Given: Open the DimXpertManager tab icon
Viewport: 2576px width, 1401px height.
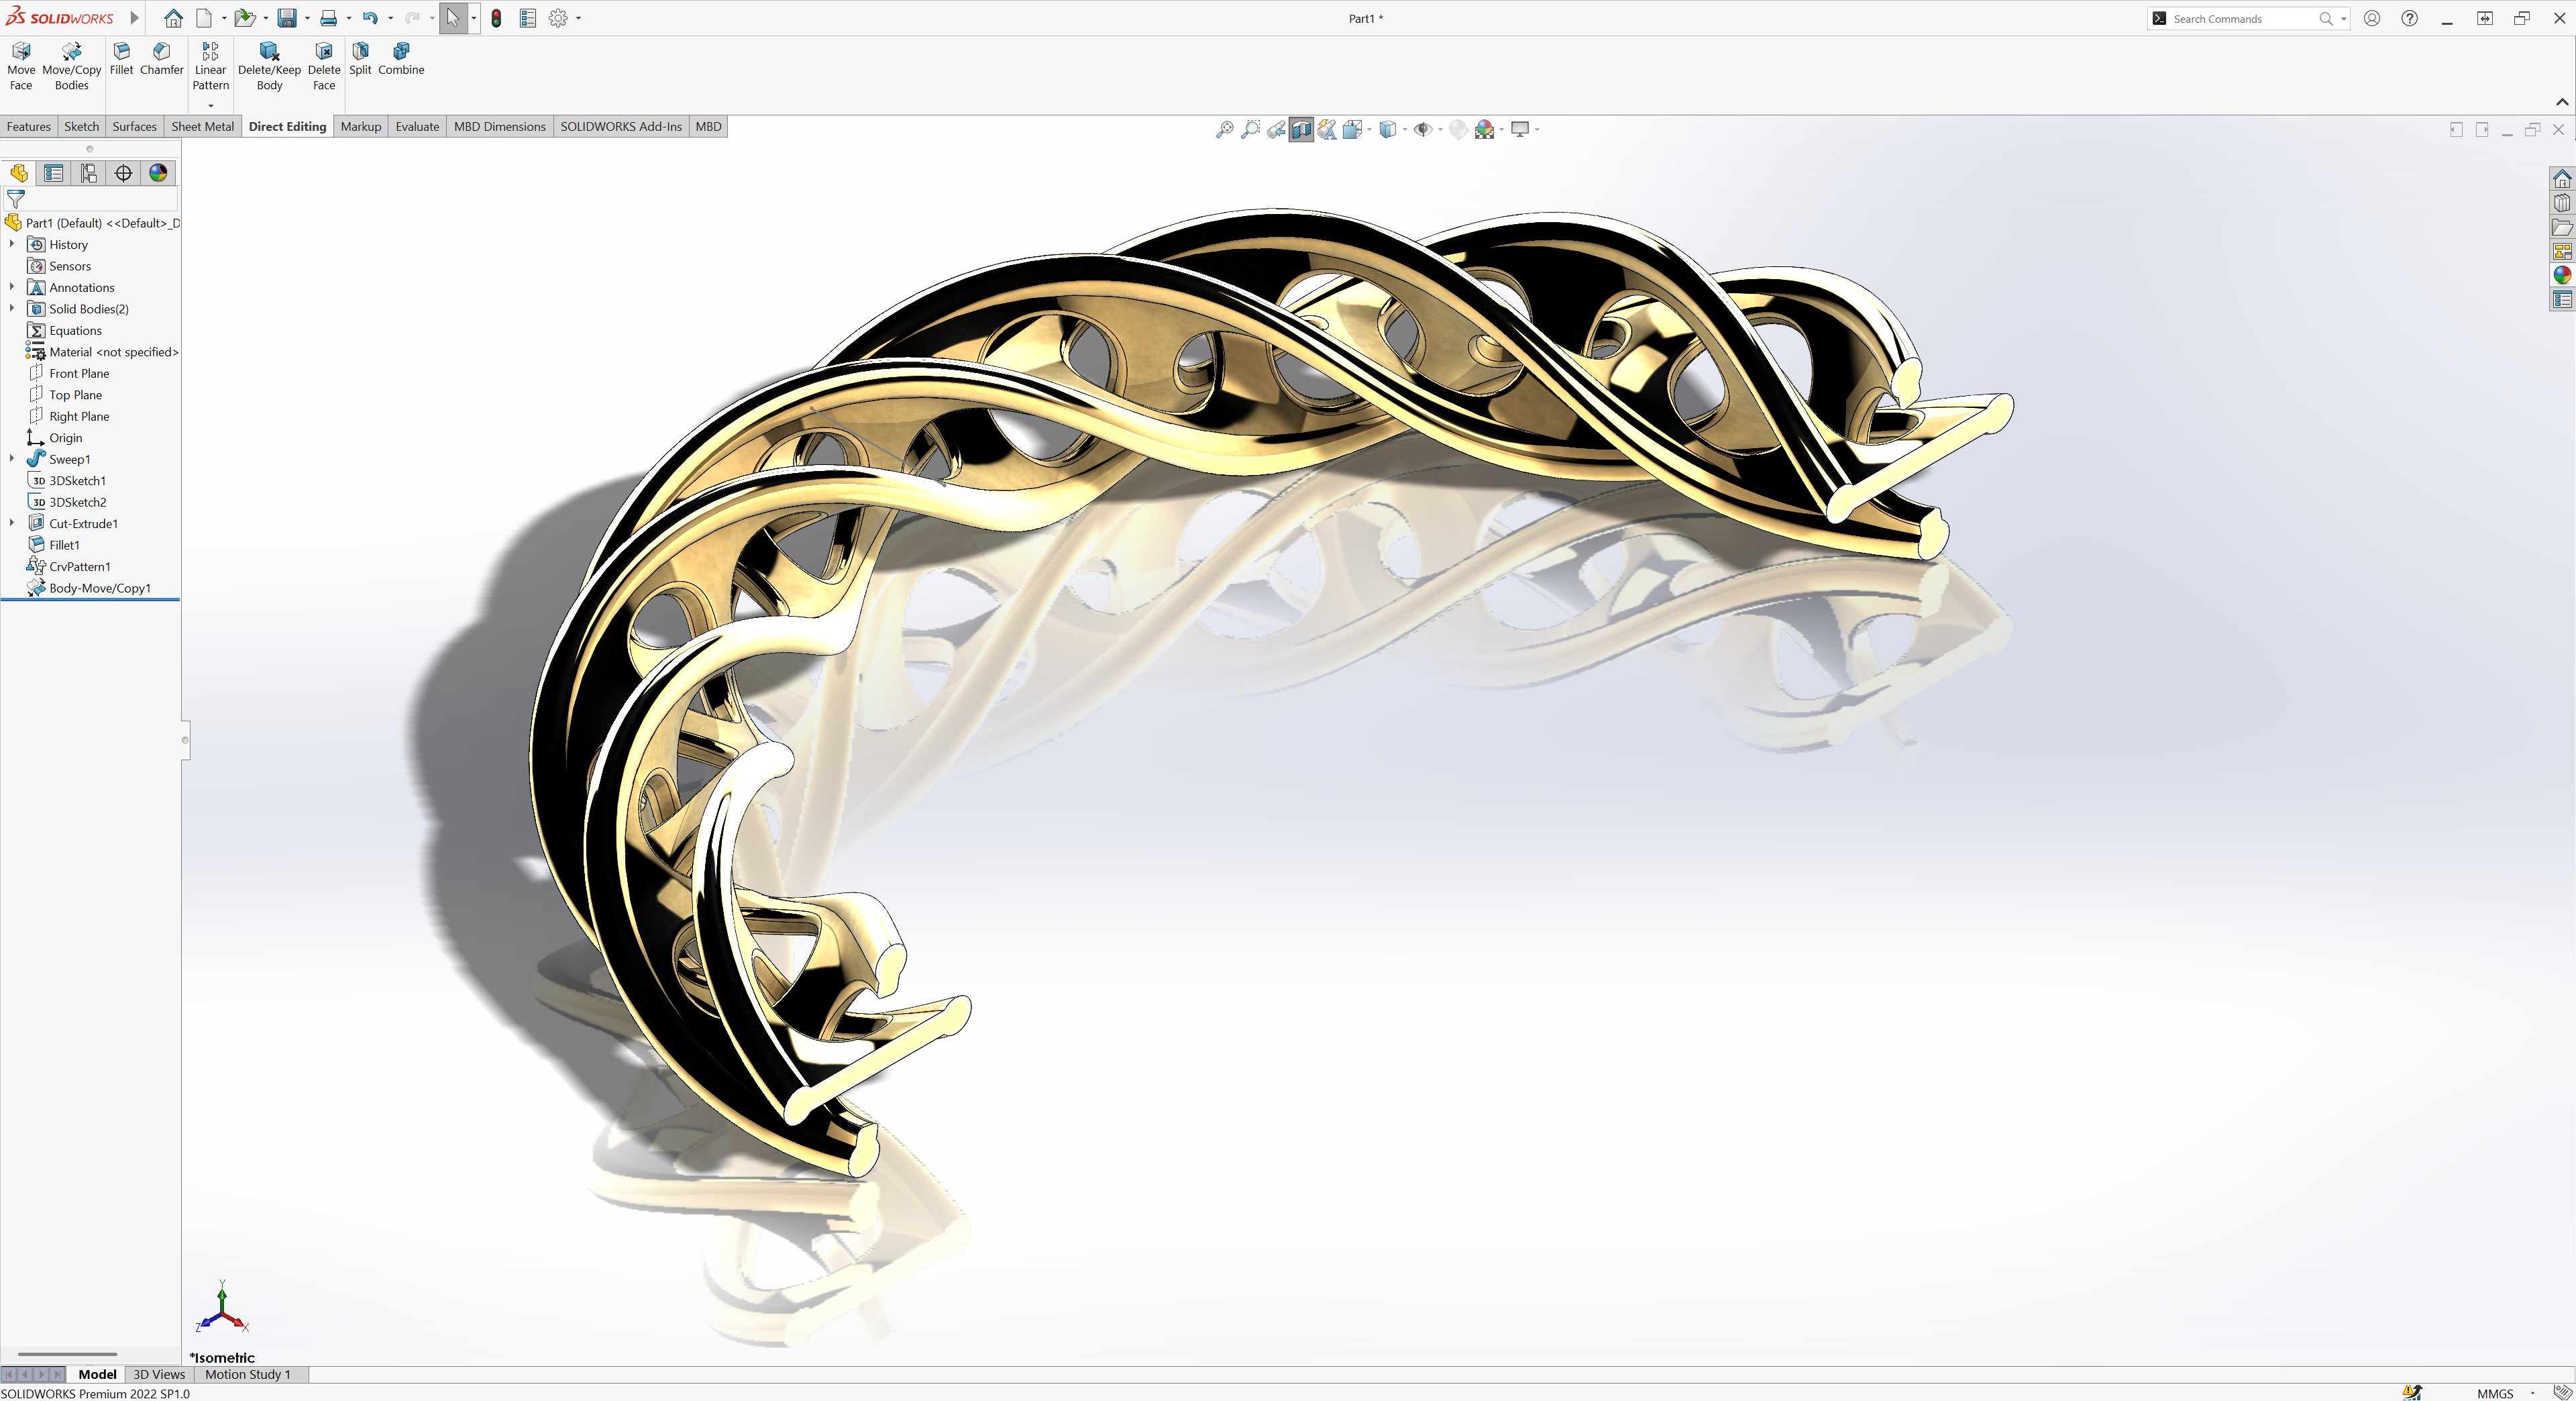Looking at the screenshot, I should 123,173.
